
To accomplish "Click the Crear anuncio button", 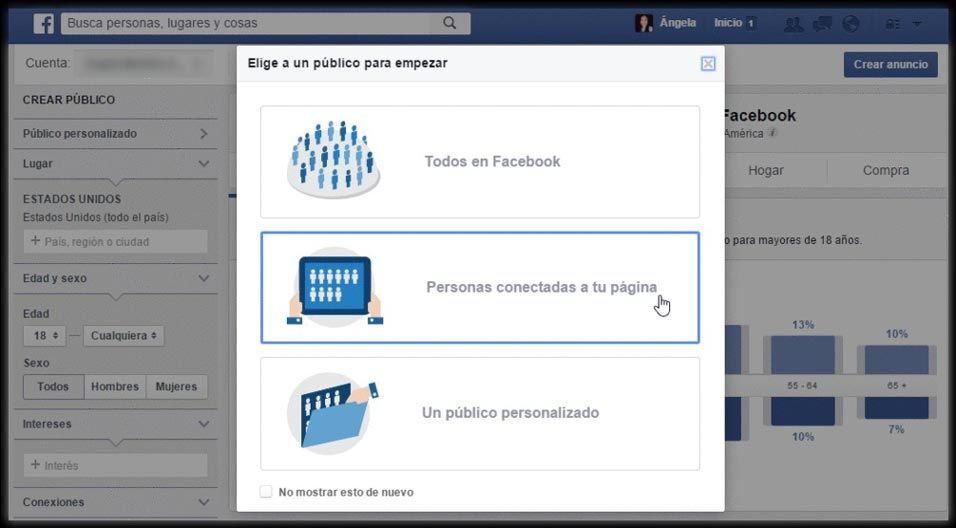I will click(890, 65).
